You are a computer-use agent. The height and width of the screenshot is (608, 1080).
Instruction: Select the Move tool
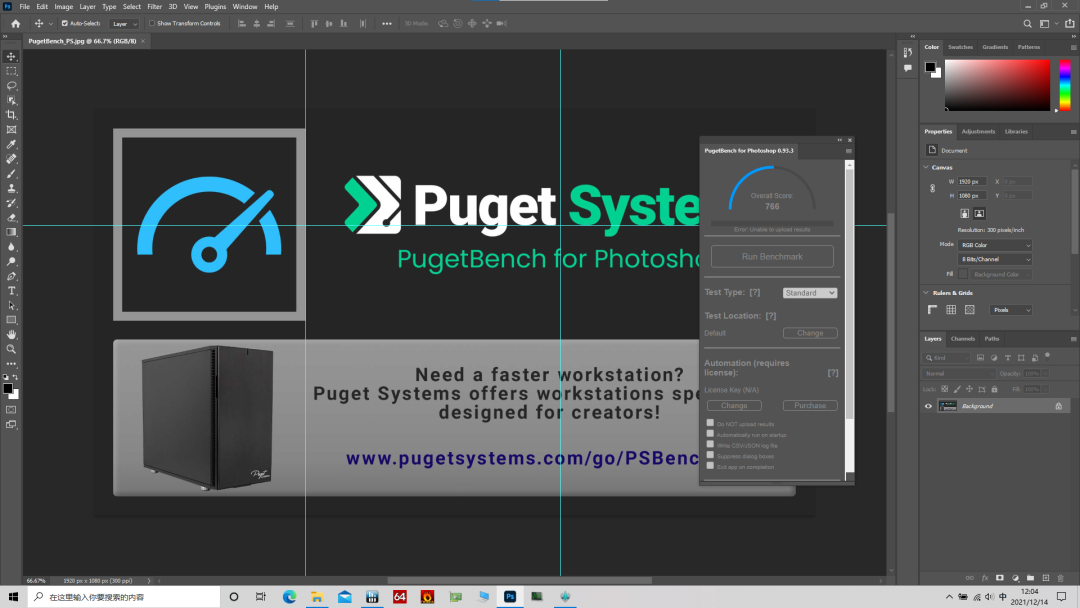(x=12, y=56)
